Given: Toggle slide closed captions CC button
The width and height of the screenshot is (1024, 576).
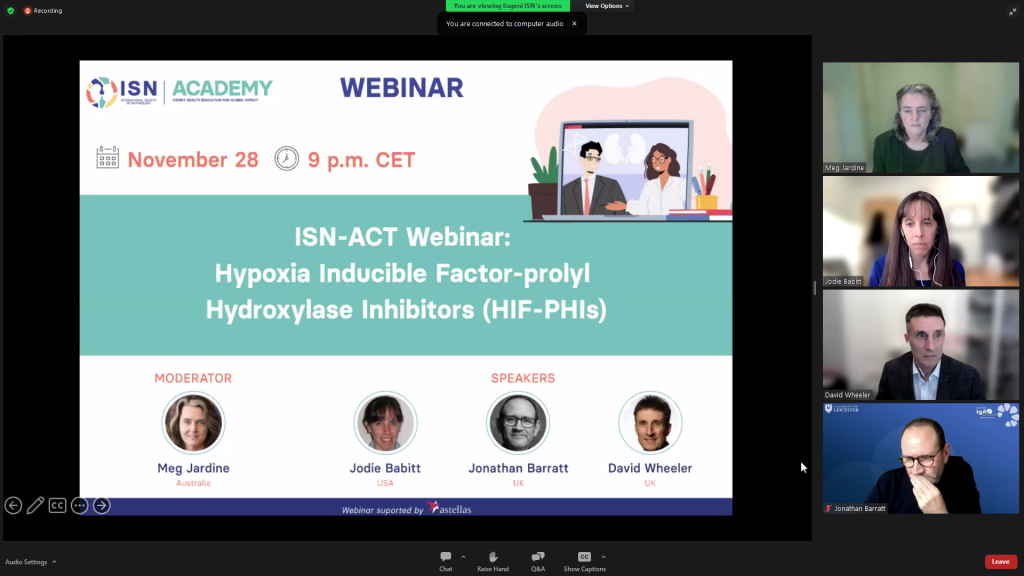Looking at the screenshot, I should [57, 505].
